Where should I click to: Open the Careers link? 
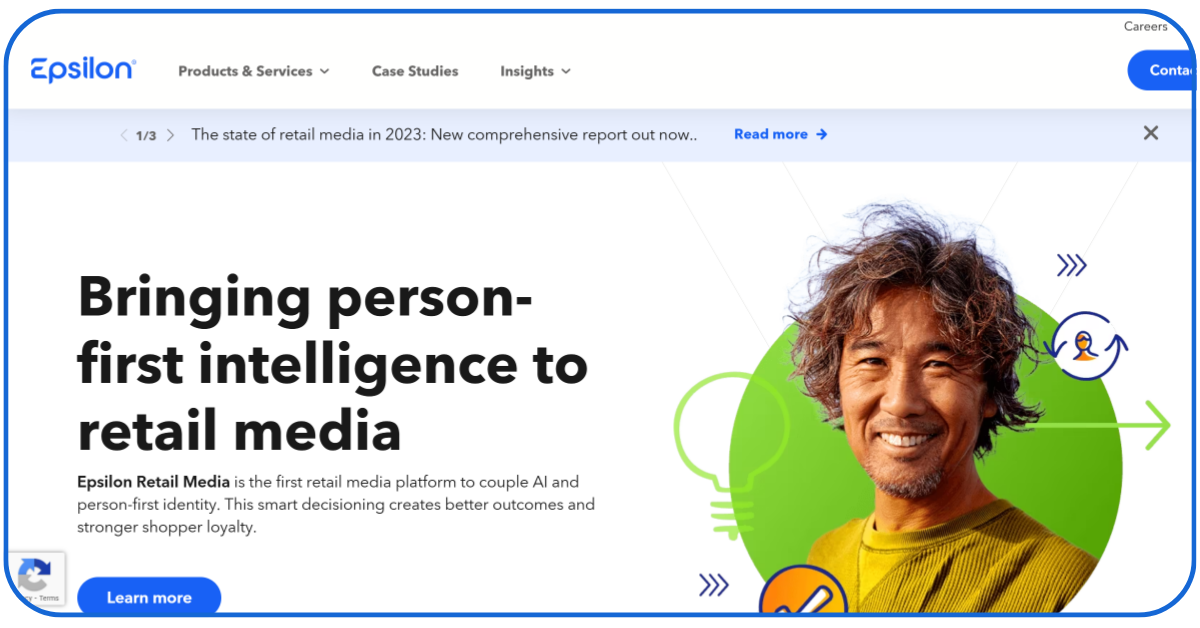point(1145,27)
